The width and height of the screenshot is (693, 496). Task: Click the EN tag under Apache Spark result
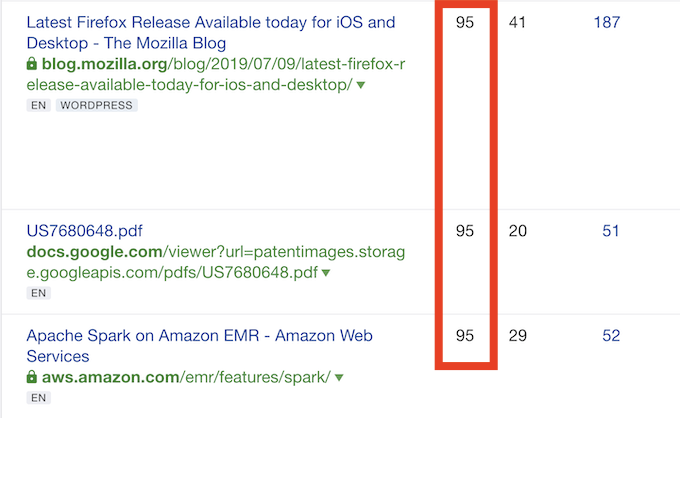[38, 398]
